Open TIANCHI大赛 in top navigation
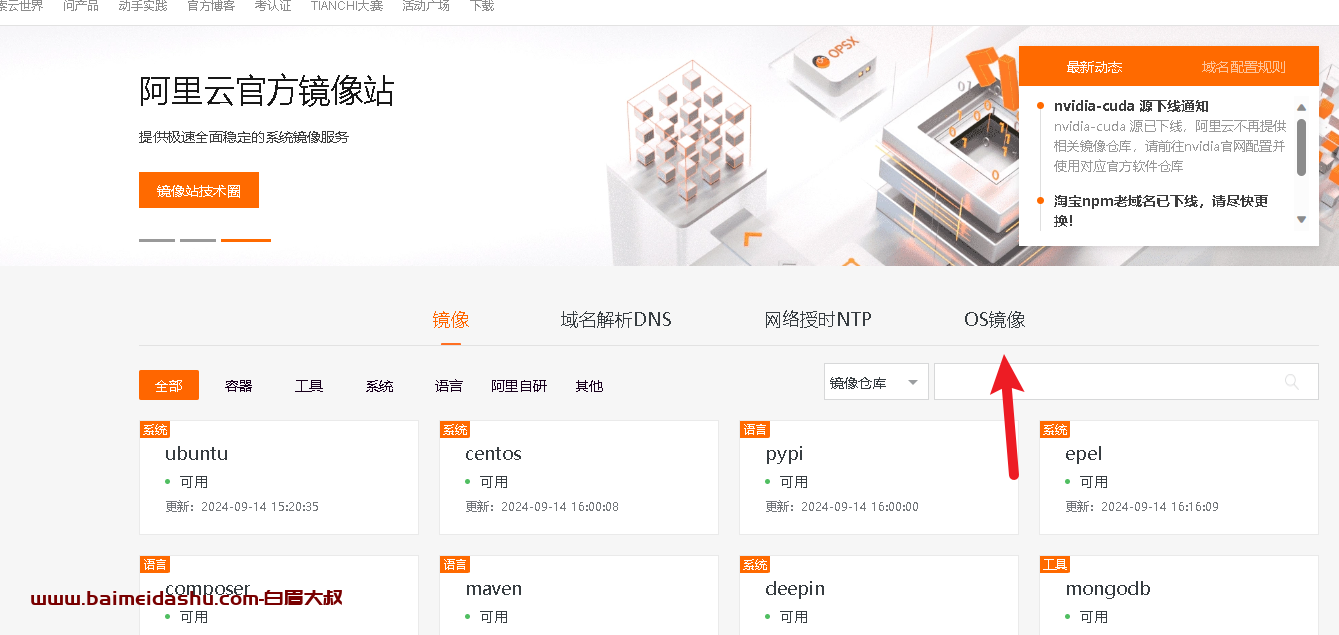This screenshot has width=1339, height=635. (x=346, y=6)
